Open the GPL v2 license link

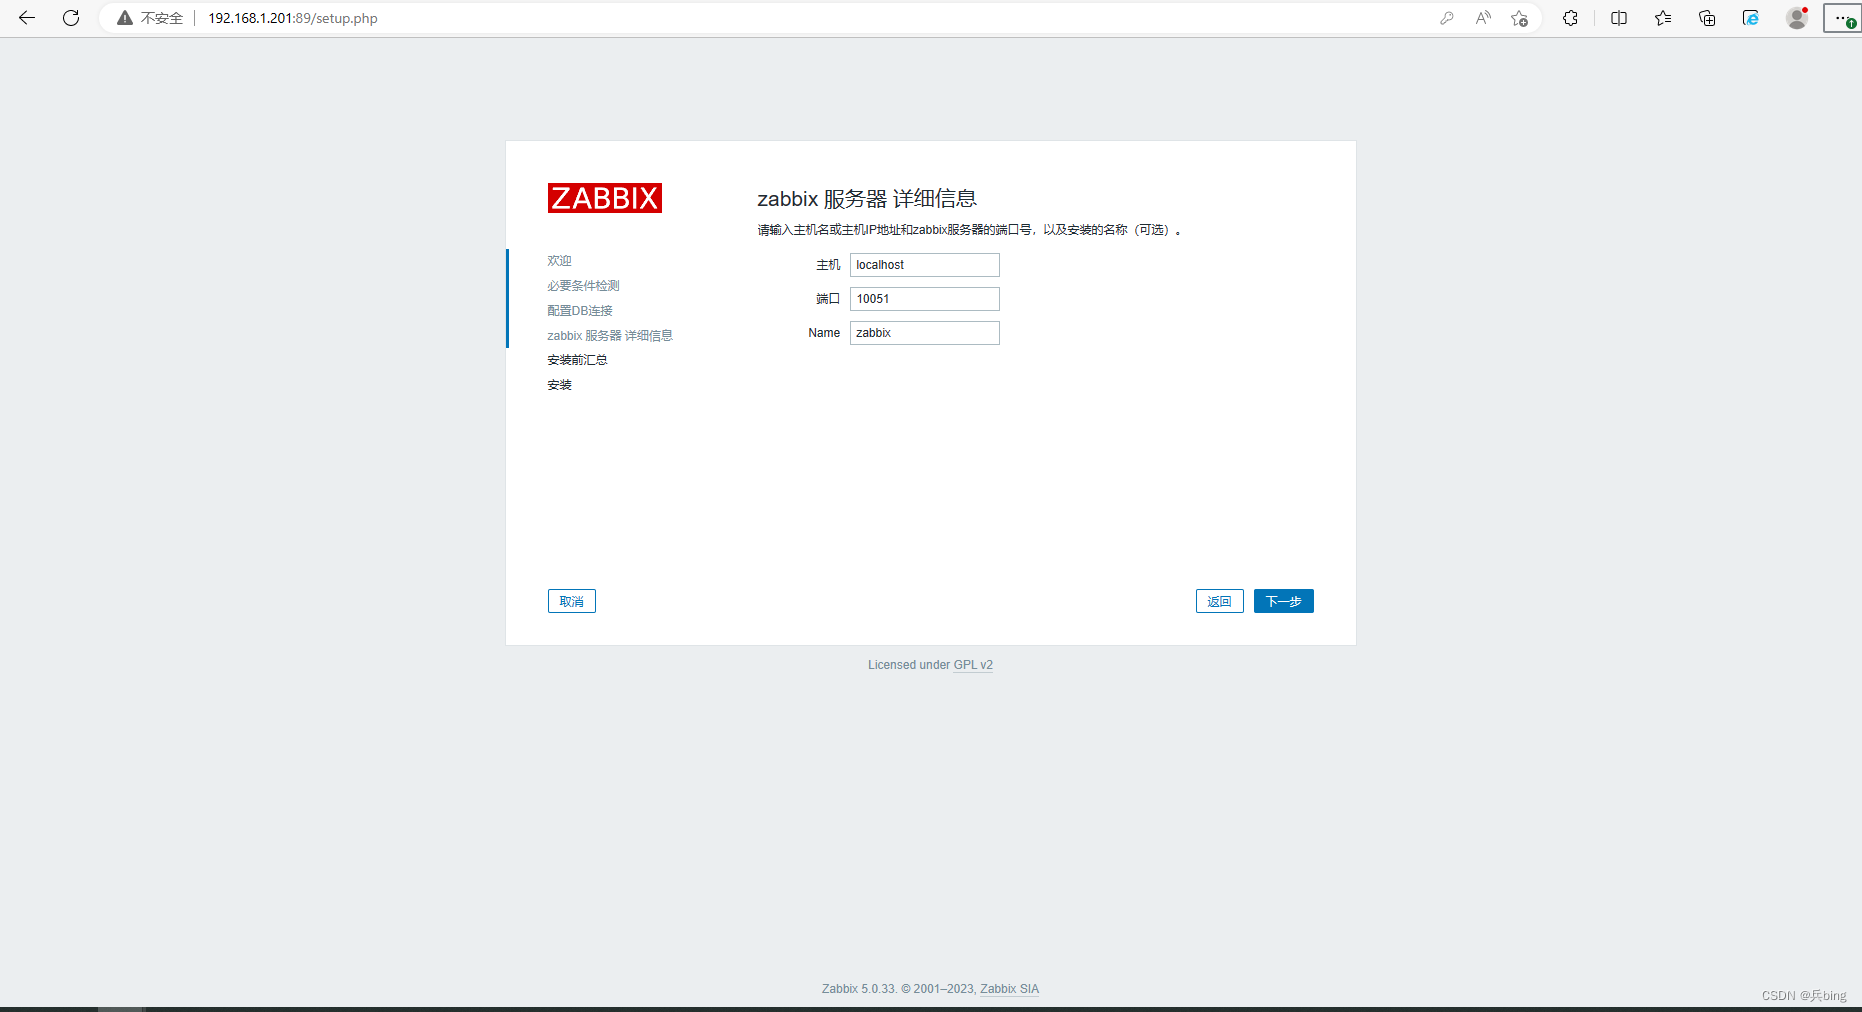973,665
